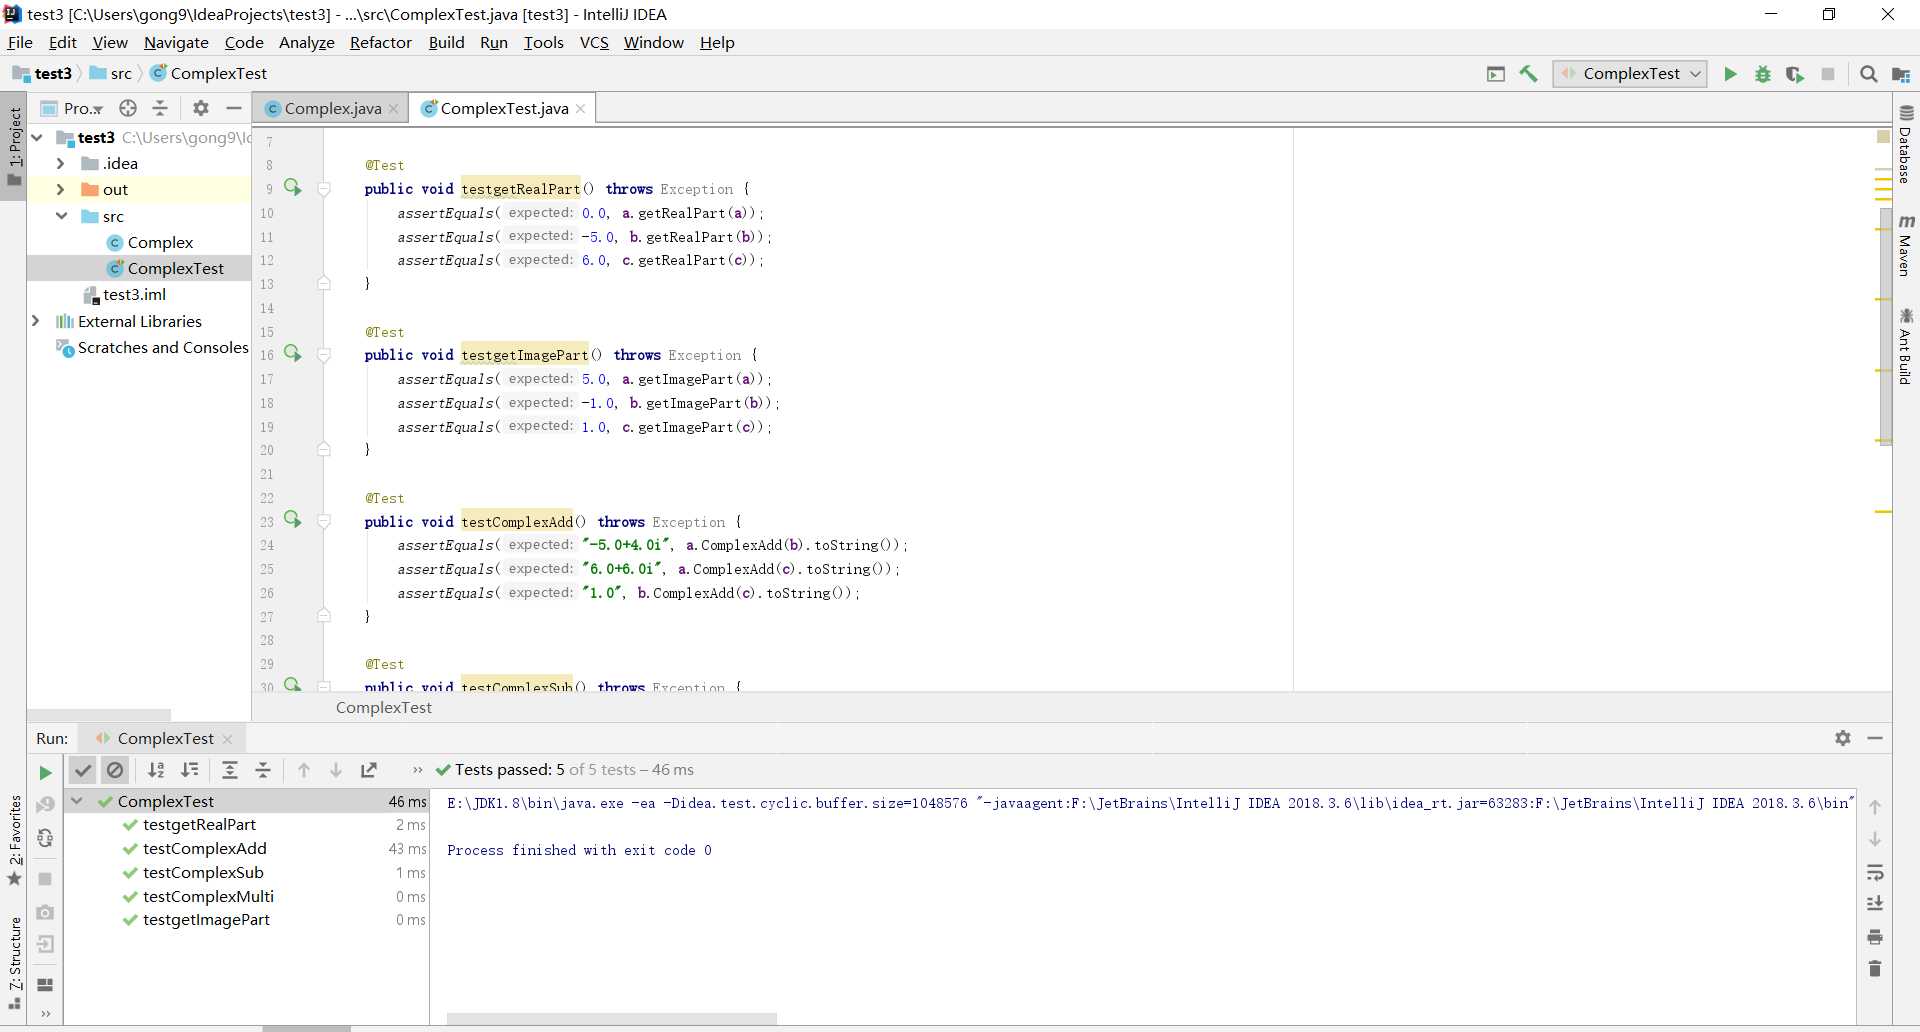Debug ComplexTest with bug icon

(1763, 74)
